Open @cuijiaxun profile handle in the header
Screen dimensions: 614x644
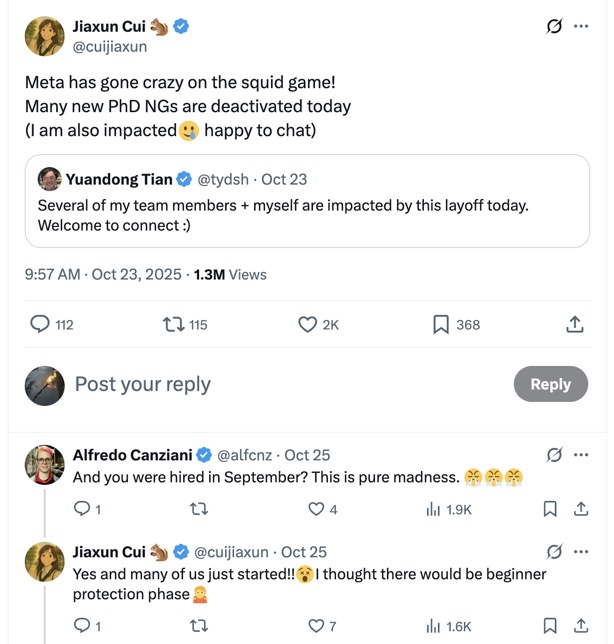(x=110, y=46)
